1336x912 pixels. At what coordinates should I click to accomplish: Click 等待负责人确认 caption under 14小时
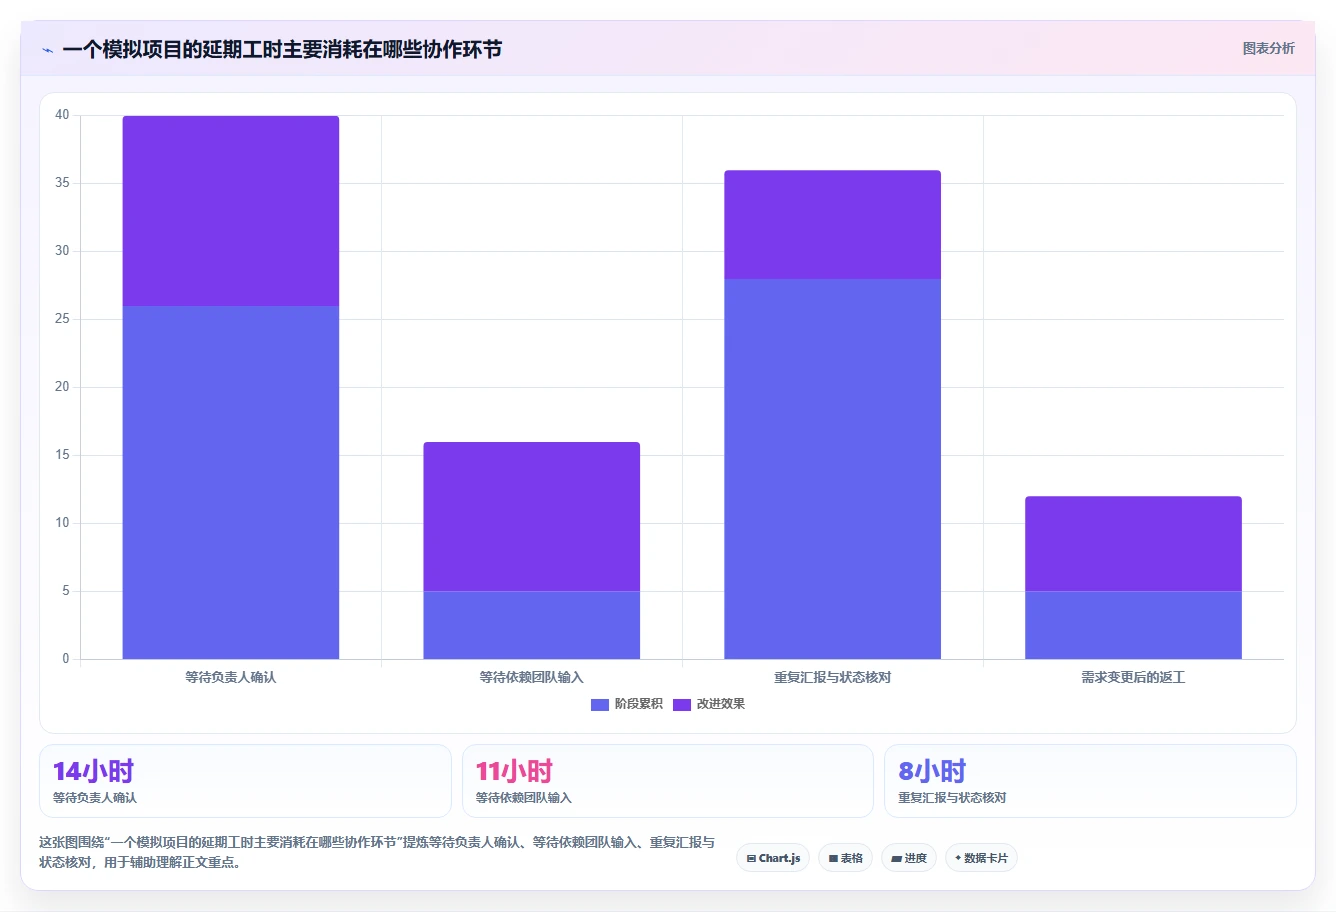(x=95, y=798)
